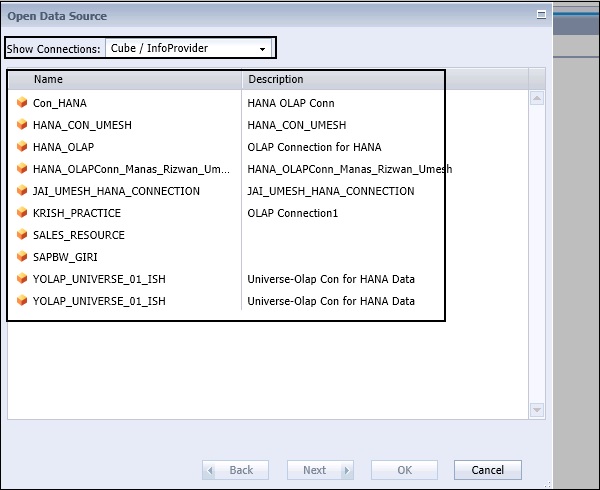
Task: Select the Con_HANA connection name
Action: coord(60,103)
